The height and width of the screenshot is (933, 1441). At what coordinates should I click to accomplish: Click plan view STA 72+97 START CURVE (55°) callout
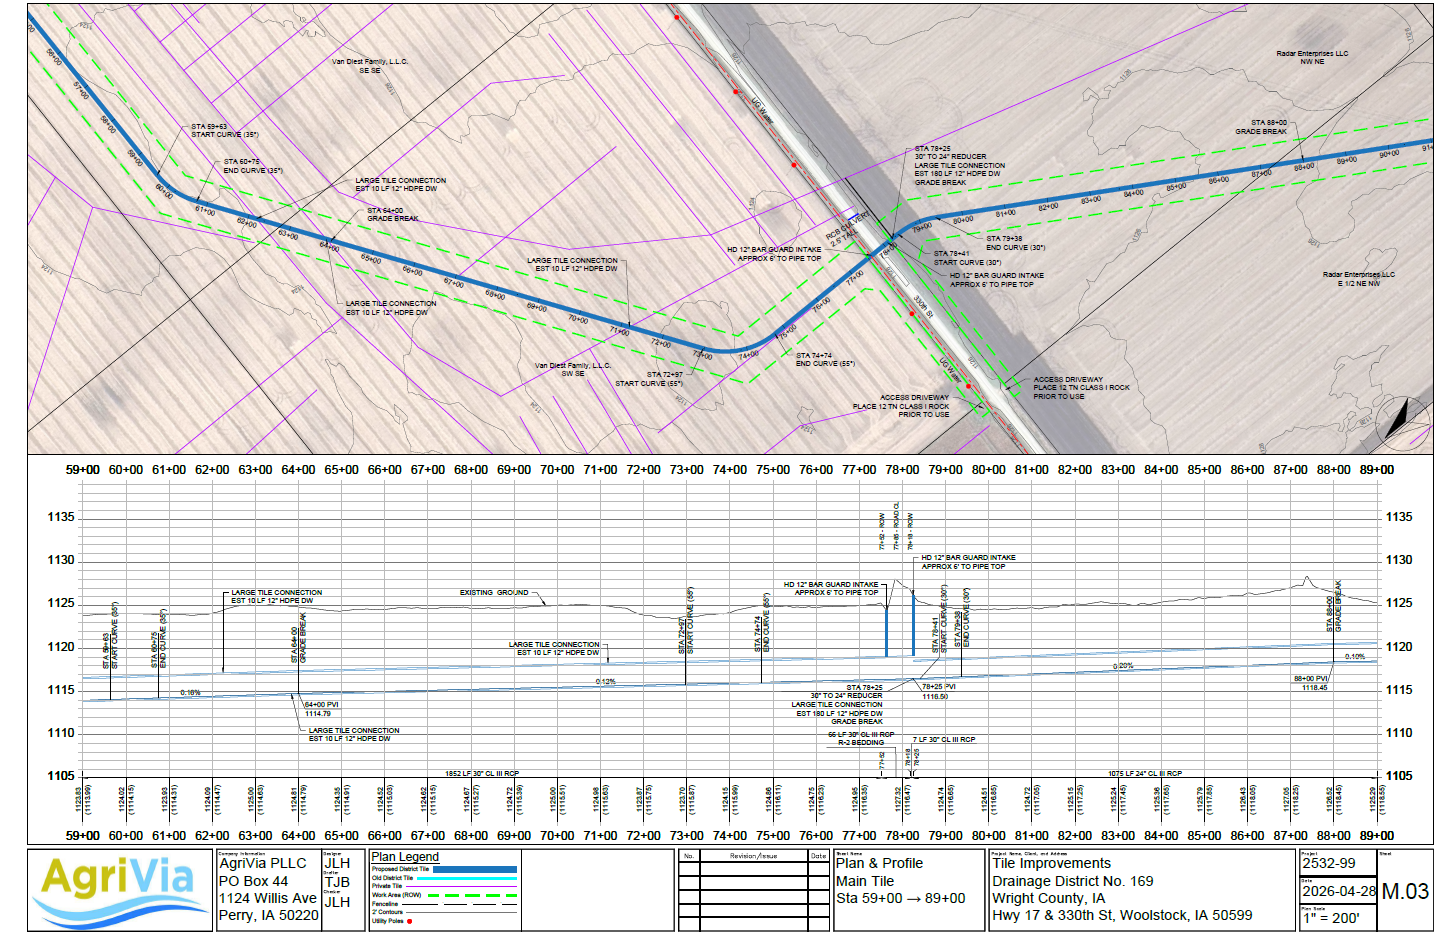(649, 379)
